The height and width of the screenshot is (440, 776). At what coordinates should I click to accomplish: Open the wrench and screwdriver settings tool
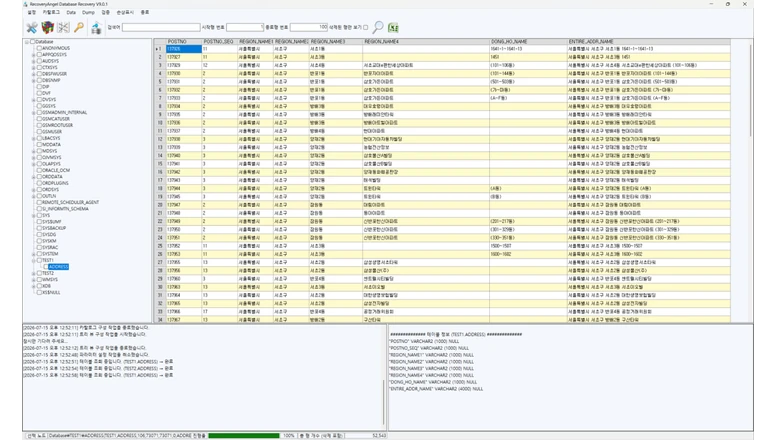32,28
